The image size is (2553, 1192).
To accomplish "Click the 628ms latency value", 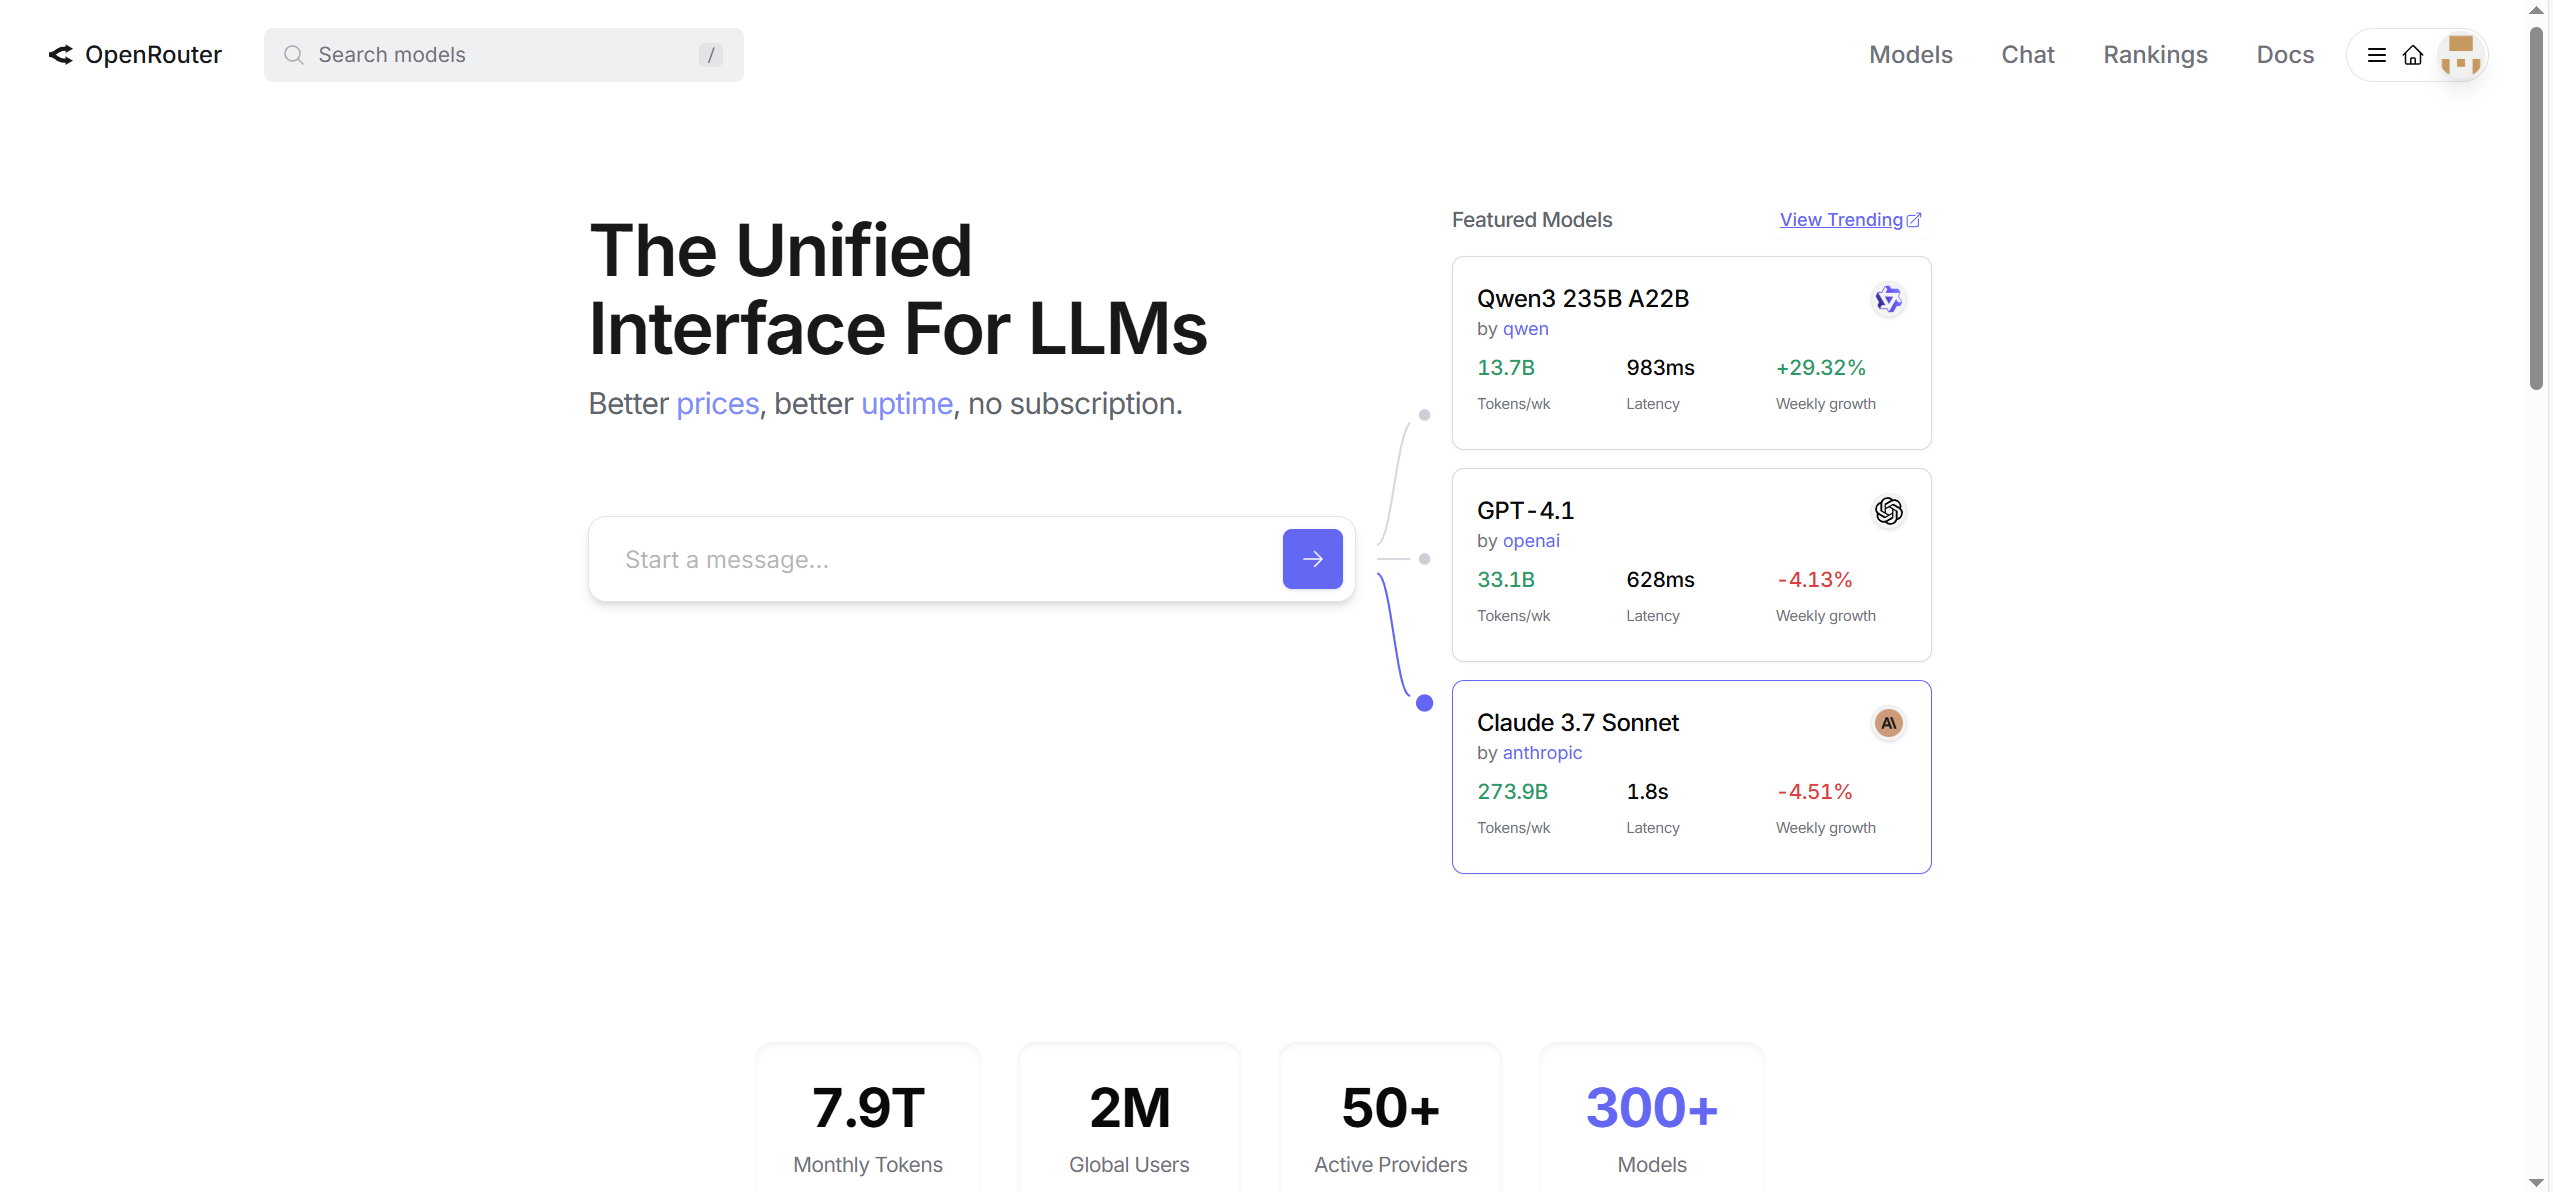I will click(1660, 580).
